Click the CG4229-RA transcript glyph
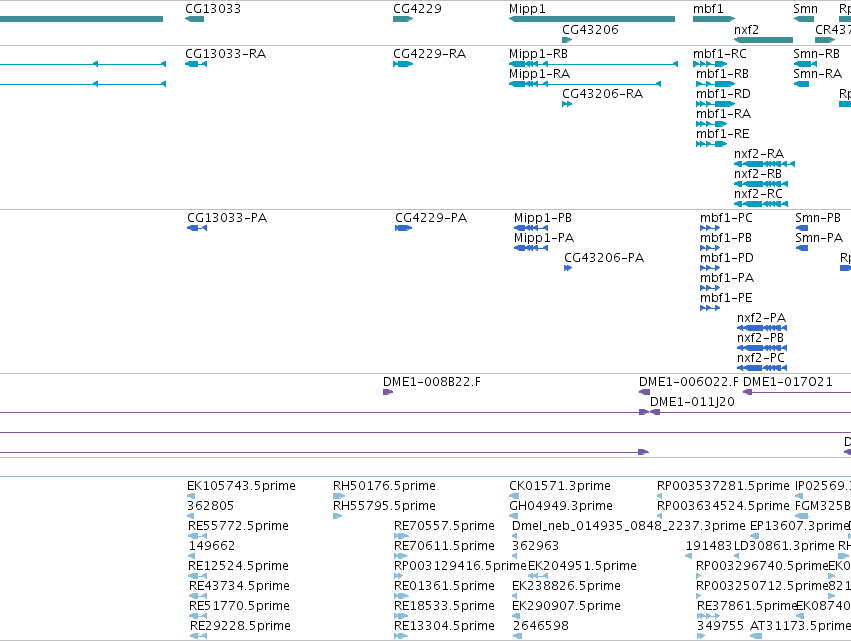The image size is (851, 641). tap(403, 64)
